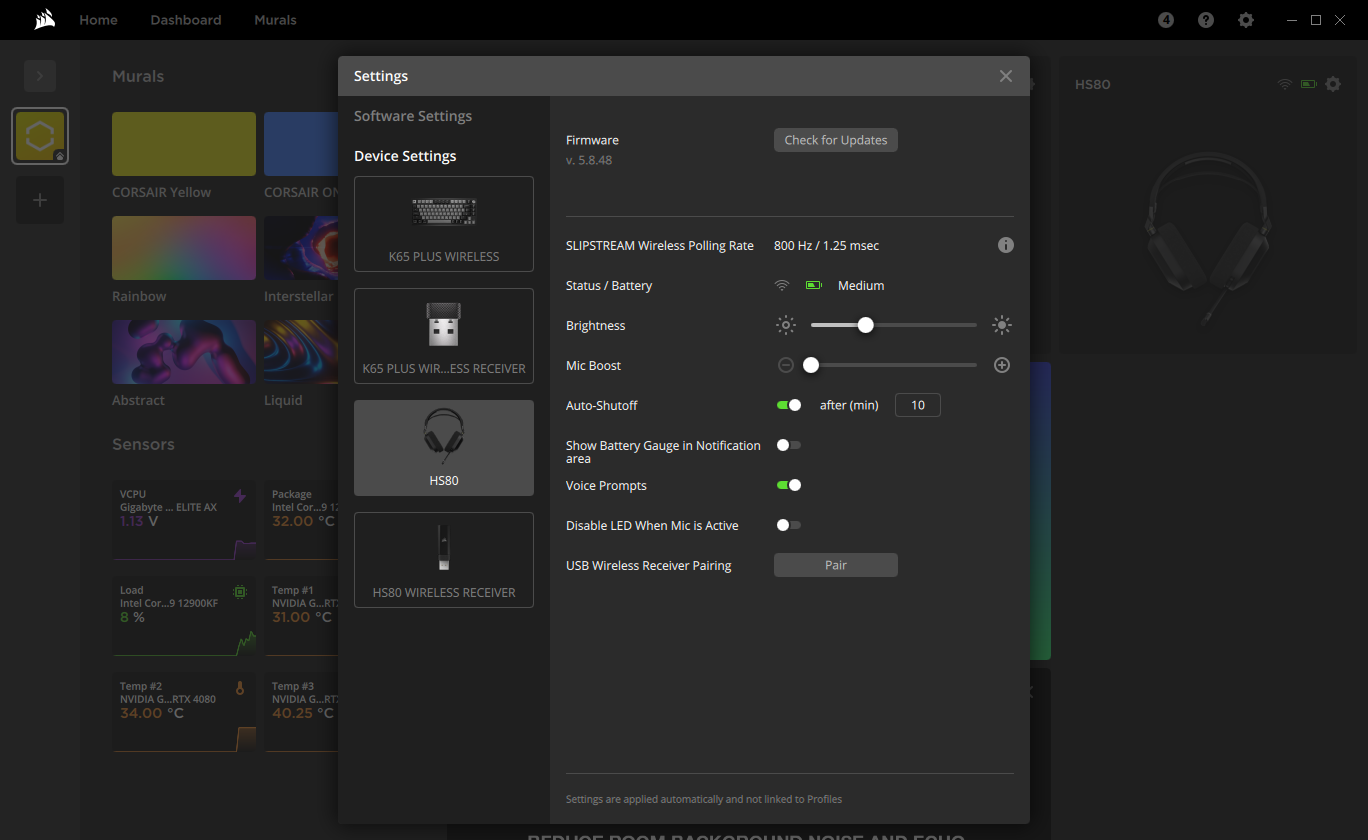This screenshot has height=840, width=1368.
Task: Open the top bar settings gear
Action: pyautogui.click(x=1246, y=20)
